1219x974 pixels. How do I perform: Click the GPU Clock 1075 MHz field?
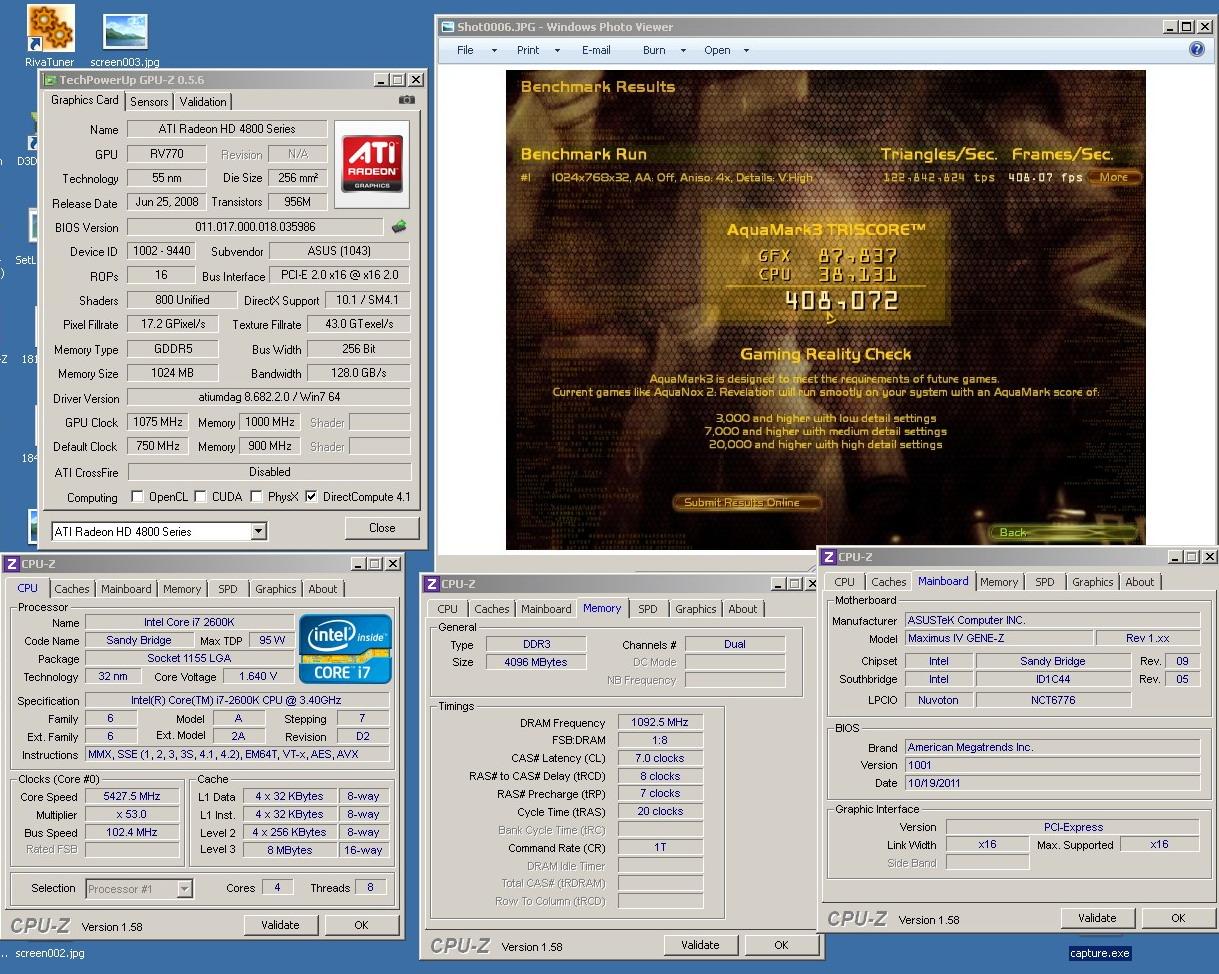point(160,422)
